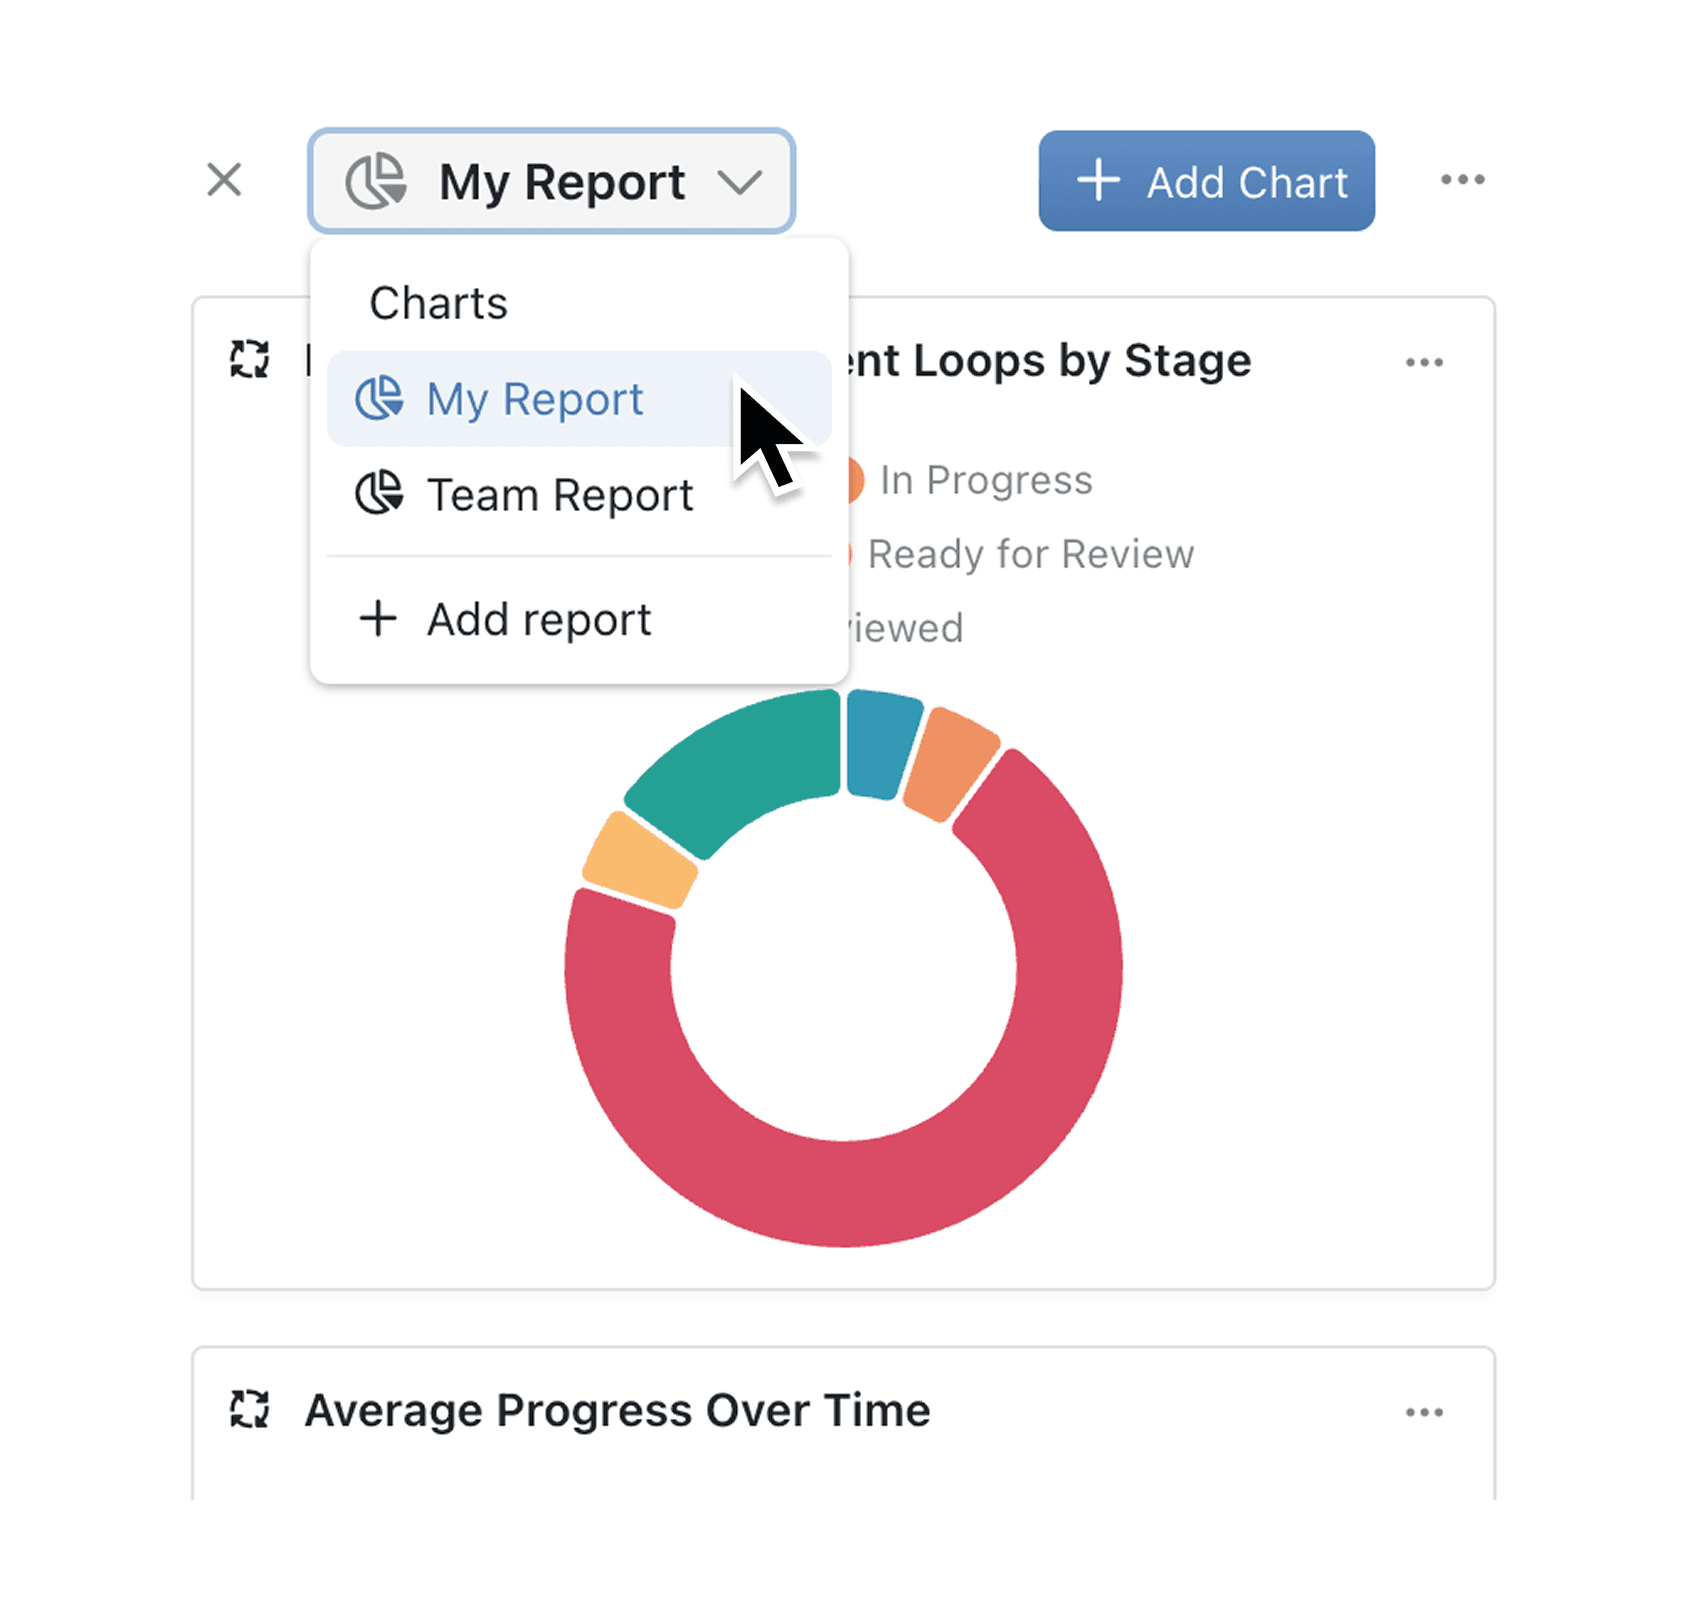The width and height of the screenshot is (1684, 1600).
Task: Open the top-right ellipsis options menu
Action: tap(1462, 180)
